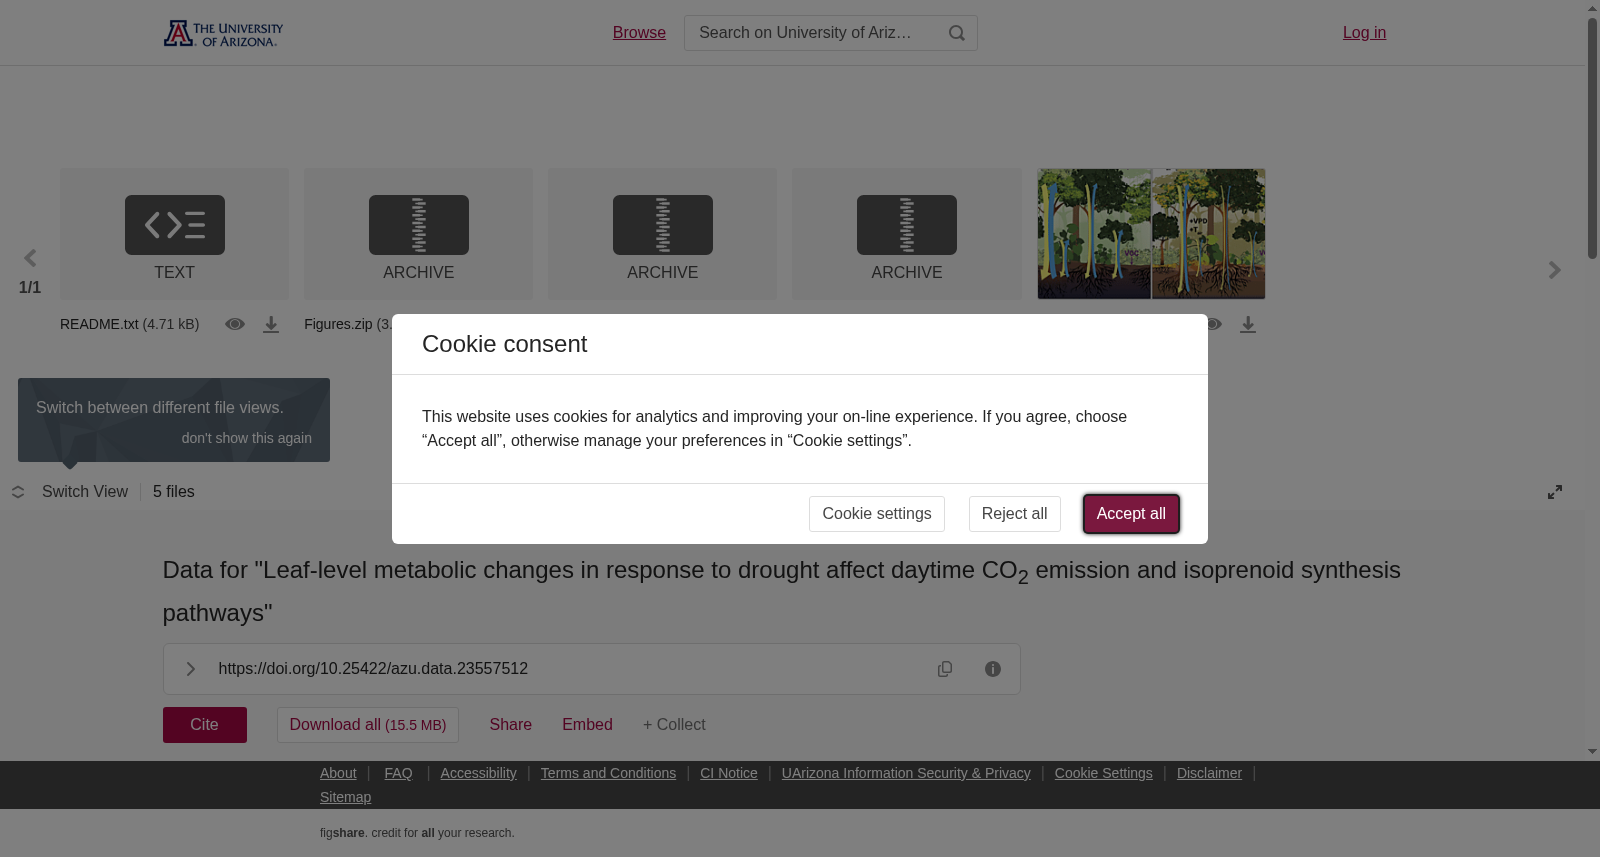Viewport: 1600px width, 857px height.
Task: Copy the DOI link to clipboard
Action: [945, 669]
